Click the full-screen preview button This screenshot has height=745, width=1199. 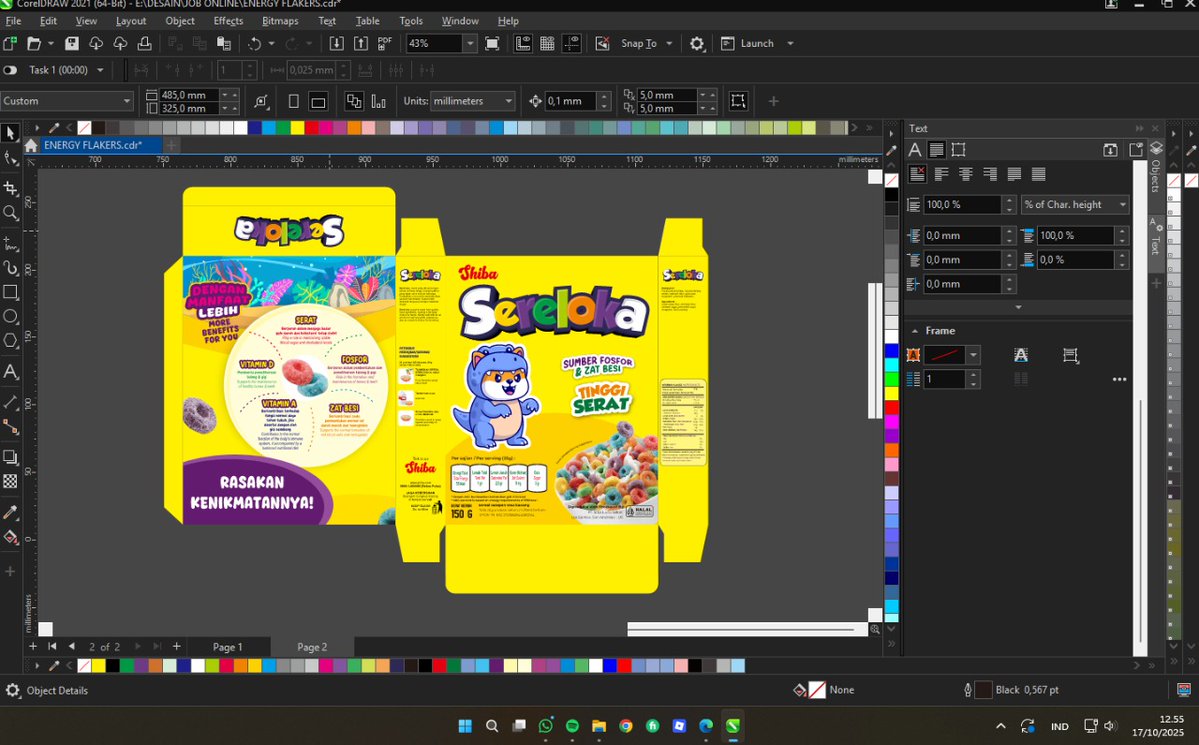491,43
